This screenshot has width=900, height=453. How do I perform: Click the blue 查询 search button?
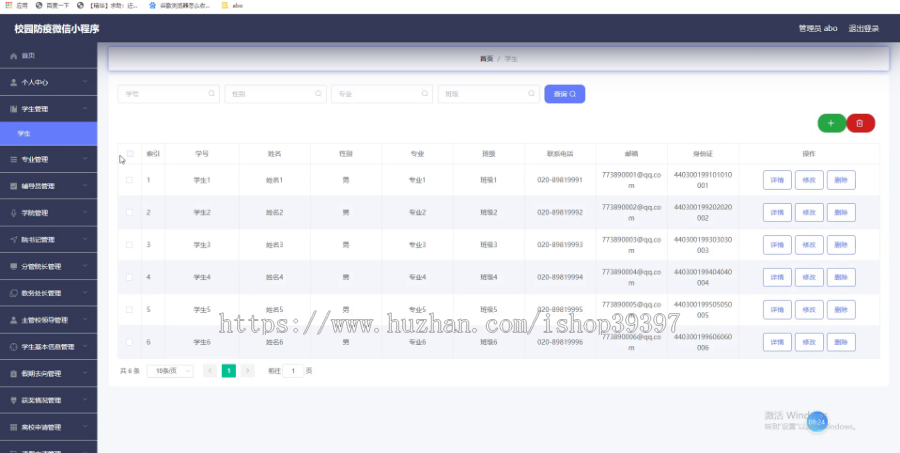[x=565, y=94]
